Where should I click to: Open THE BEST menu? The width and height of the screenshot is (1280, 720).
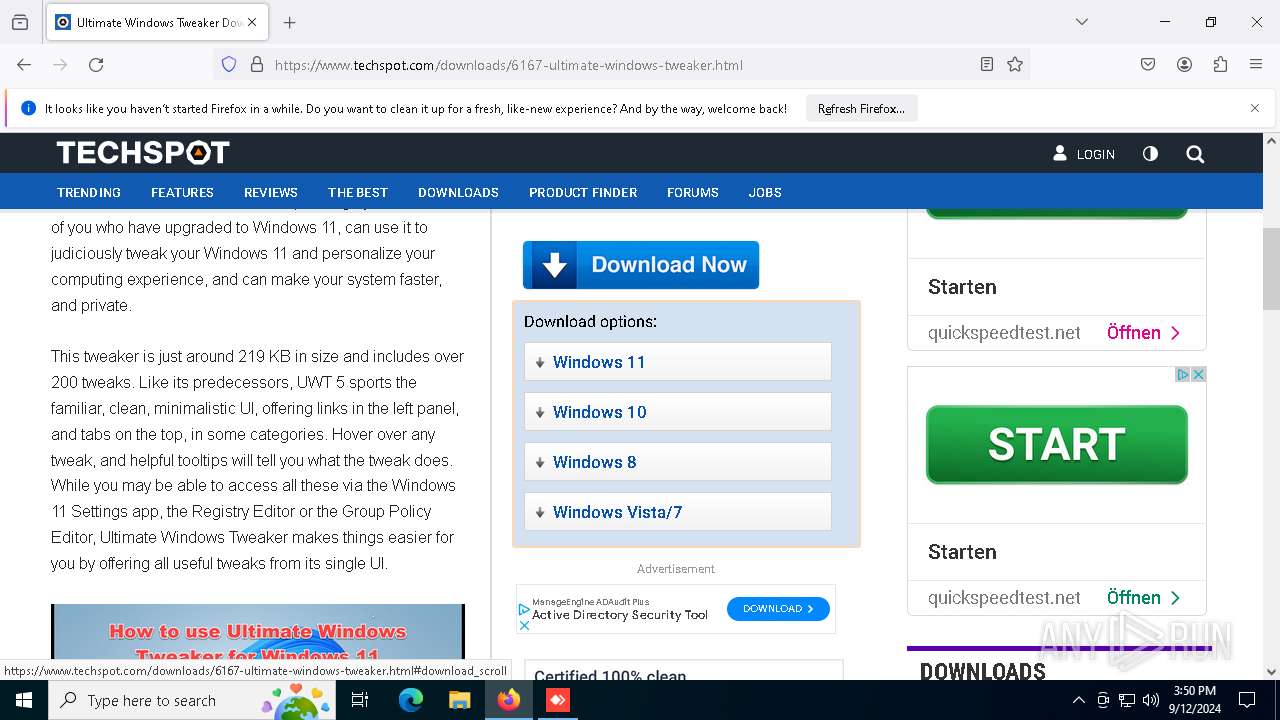click(x=358, y=192)
